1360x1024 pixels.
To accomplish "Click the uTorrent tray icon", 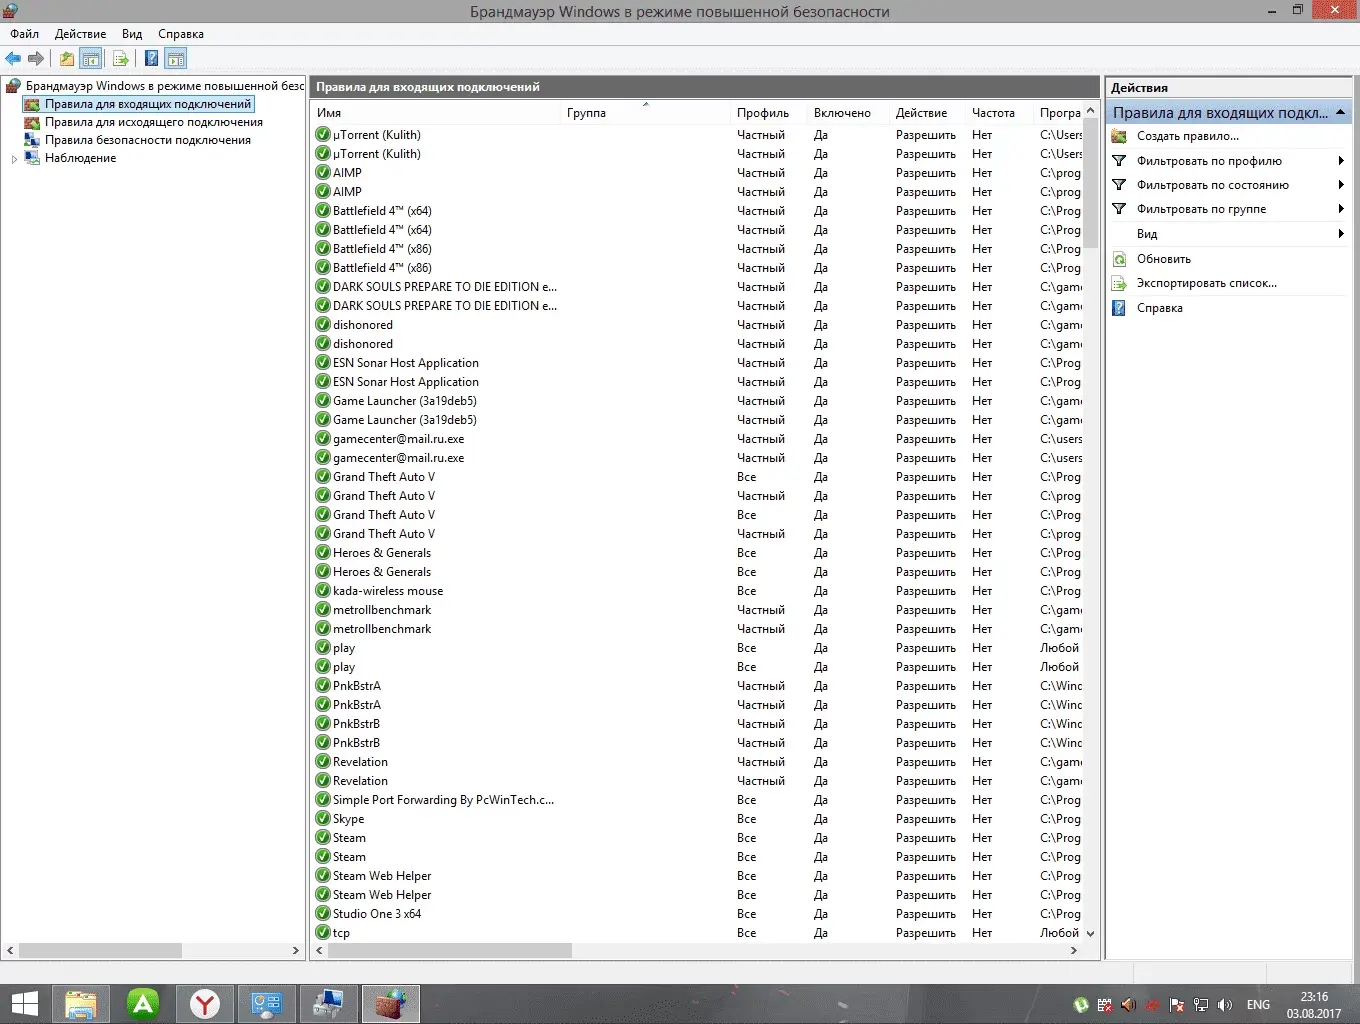I will [1081, 1005].
